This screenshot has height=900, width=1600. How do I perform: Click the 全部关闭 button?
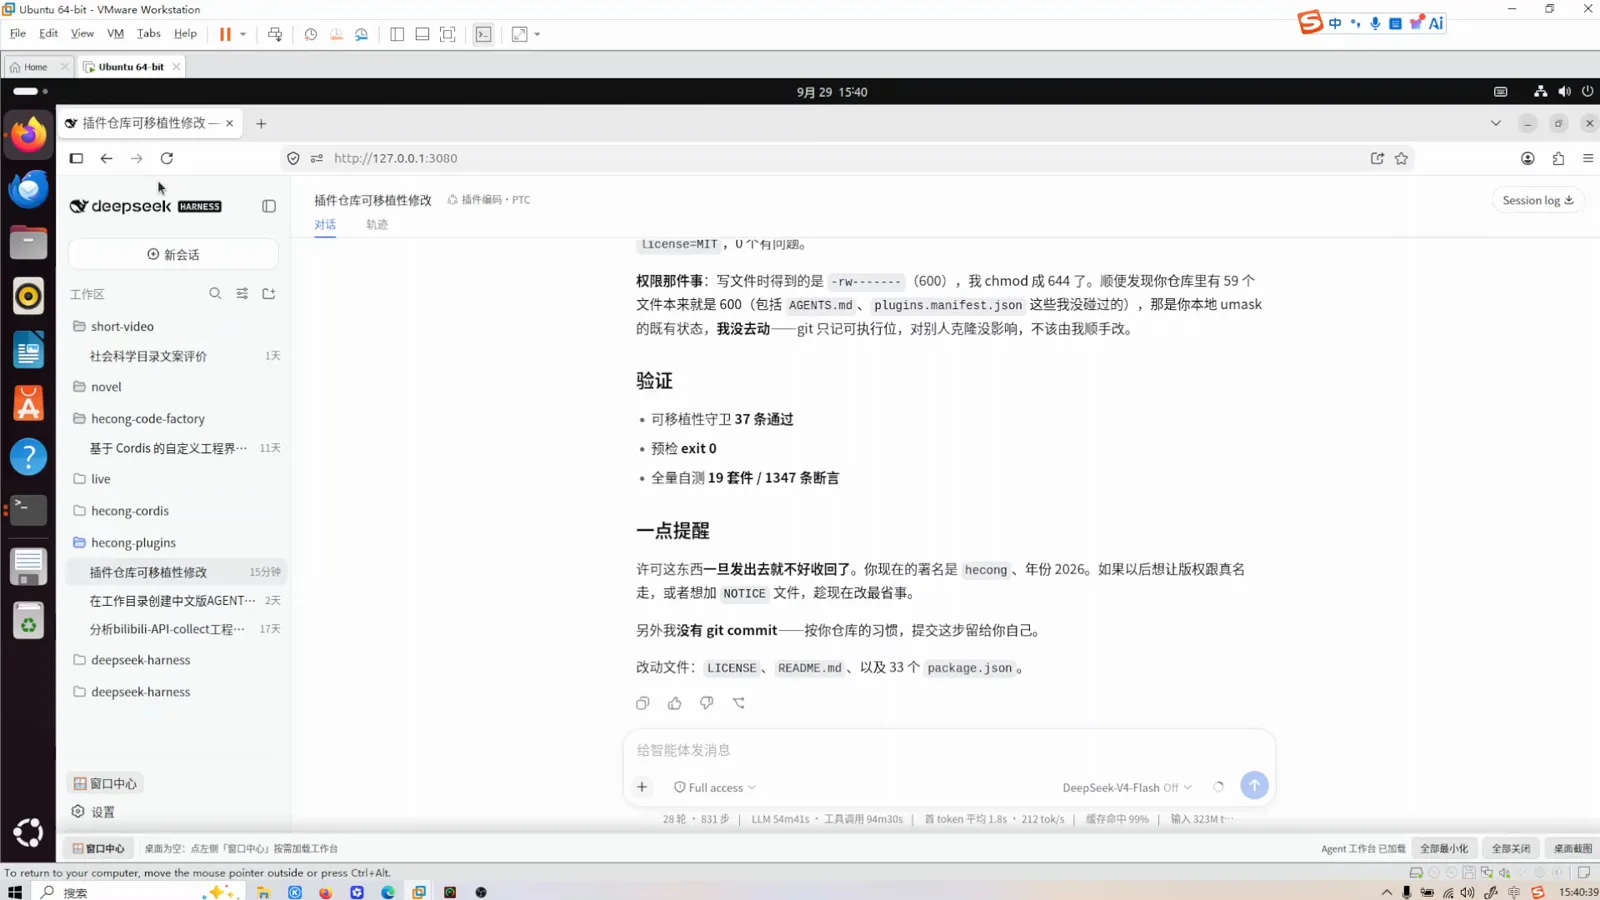click(1511, 848)
